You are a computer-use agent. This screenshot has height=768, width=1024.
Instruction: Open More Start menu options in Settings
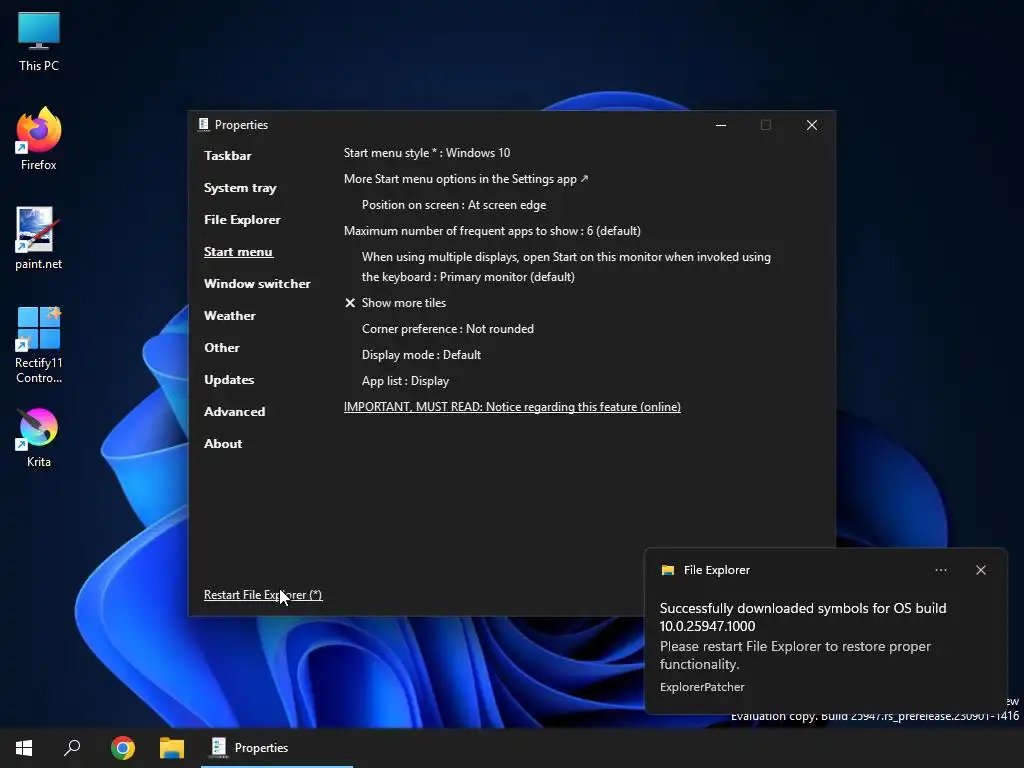pos(466,179)
